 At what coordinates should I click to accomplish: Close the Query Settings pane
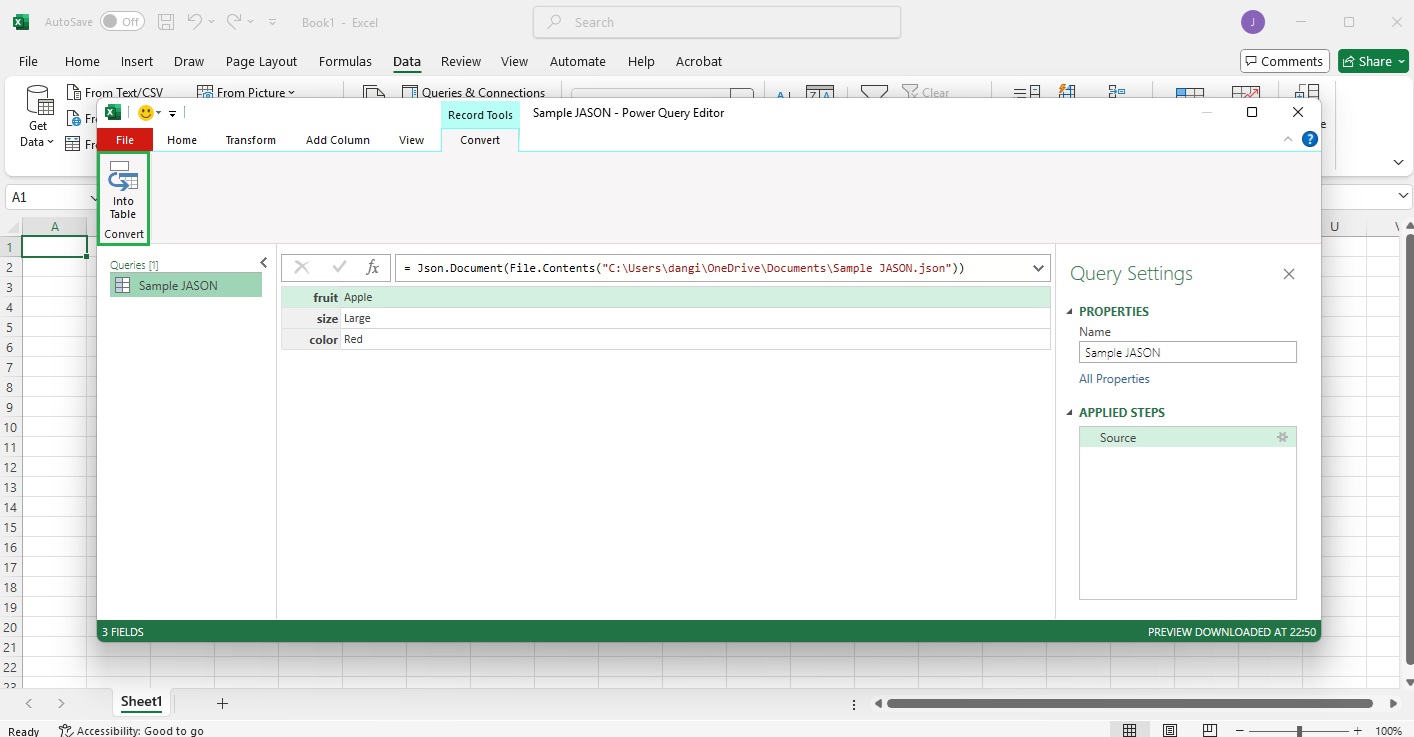[1289, 274]
